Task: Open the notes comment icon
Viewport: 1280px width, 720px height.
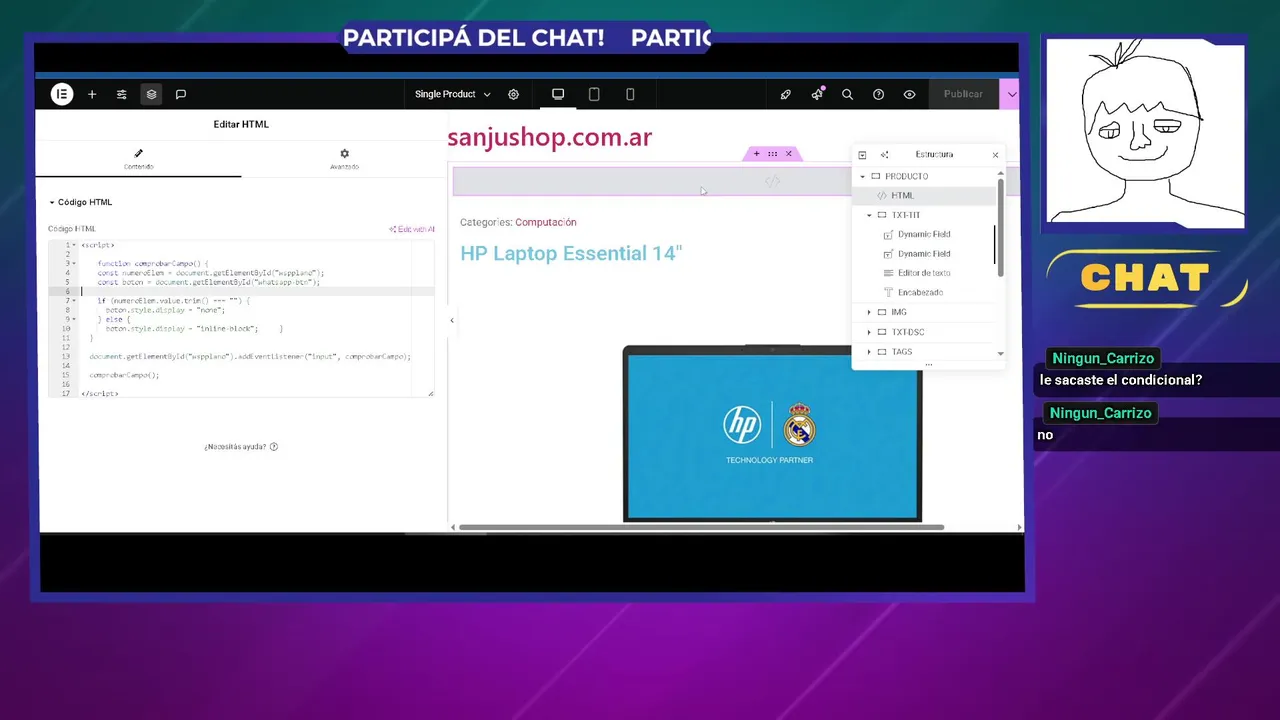Action: pyautogui.click(x=181, y=94)
